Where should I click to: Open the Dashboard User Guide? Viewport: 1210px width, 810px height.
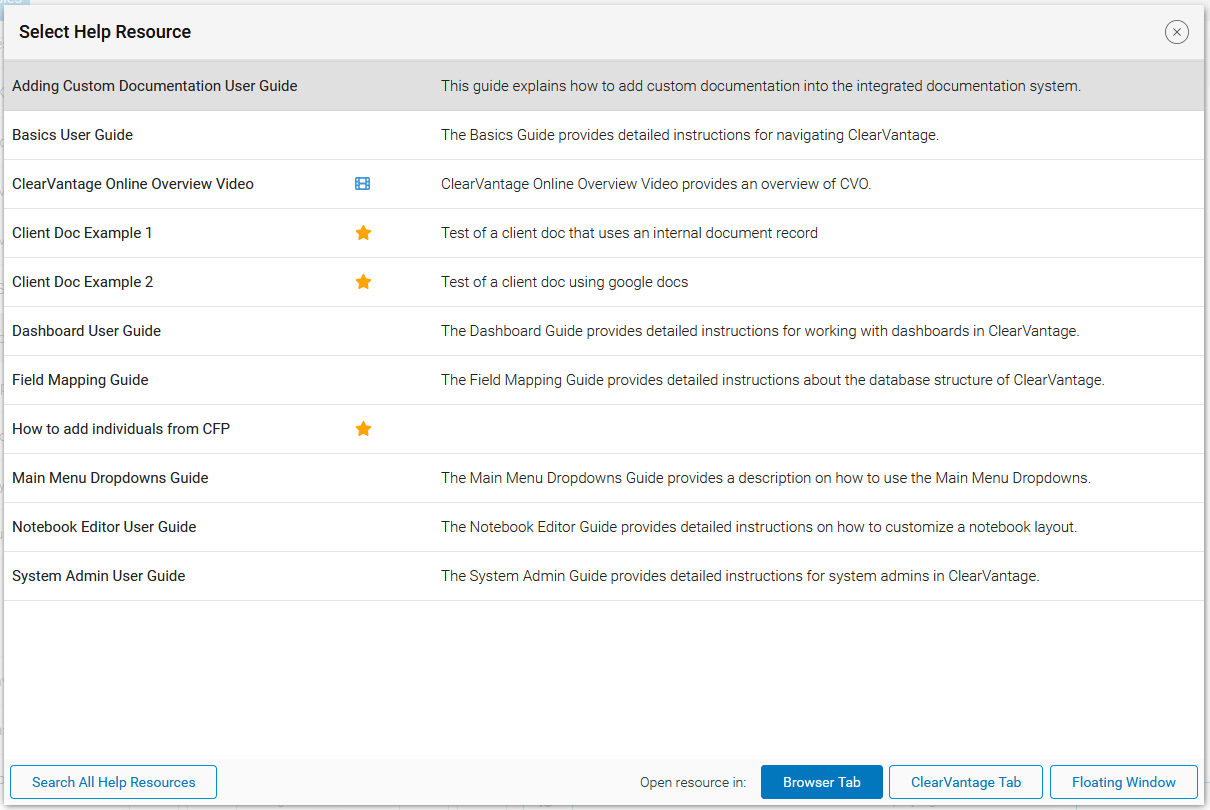[86, 331]
